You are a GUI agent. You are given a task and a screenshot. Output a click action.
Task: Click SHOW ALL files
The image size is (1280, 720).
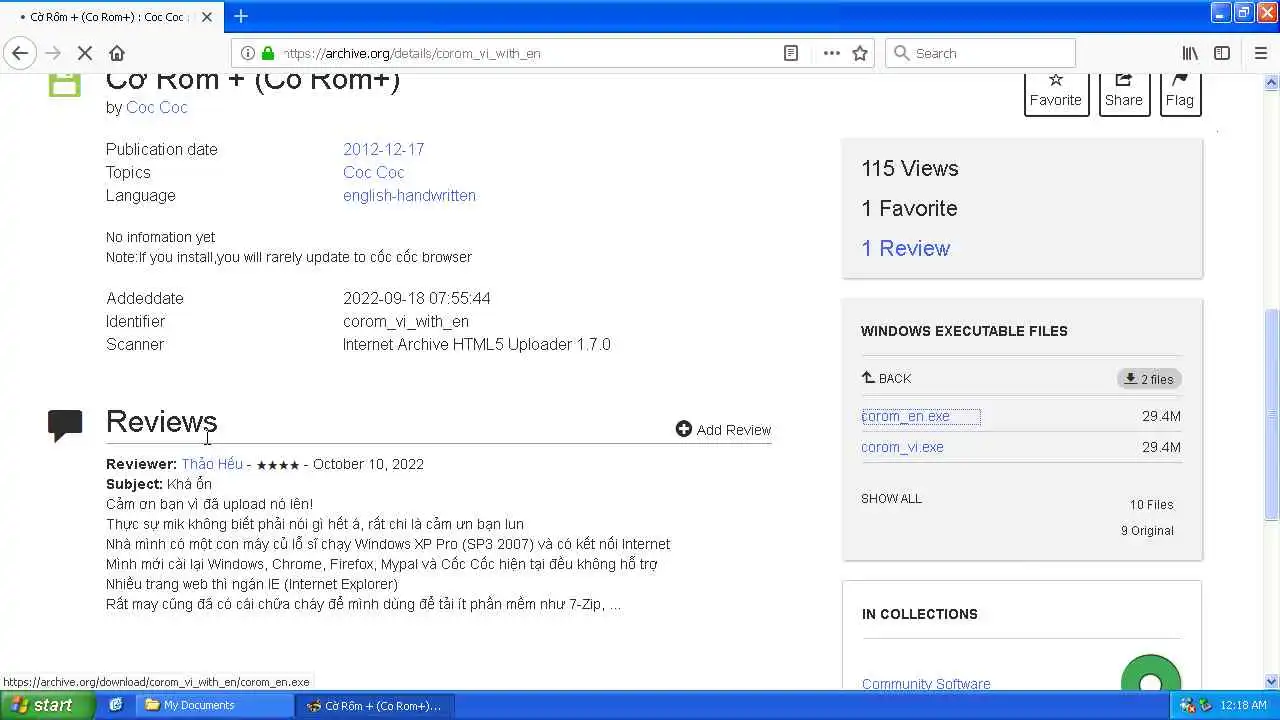click(891, 498)
